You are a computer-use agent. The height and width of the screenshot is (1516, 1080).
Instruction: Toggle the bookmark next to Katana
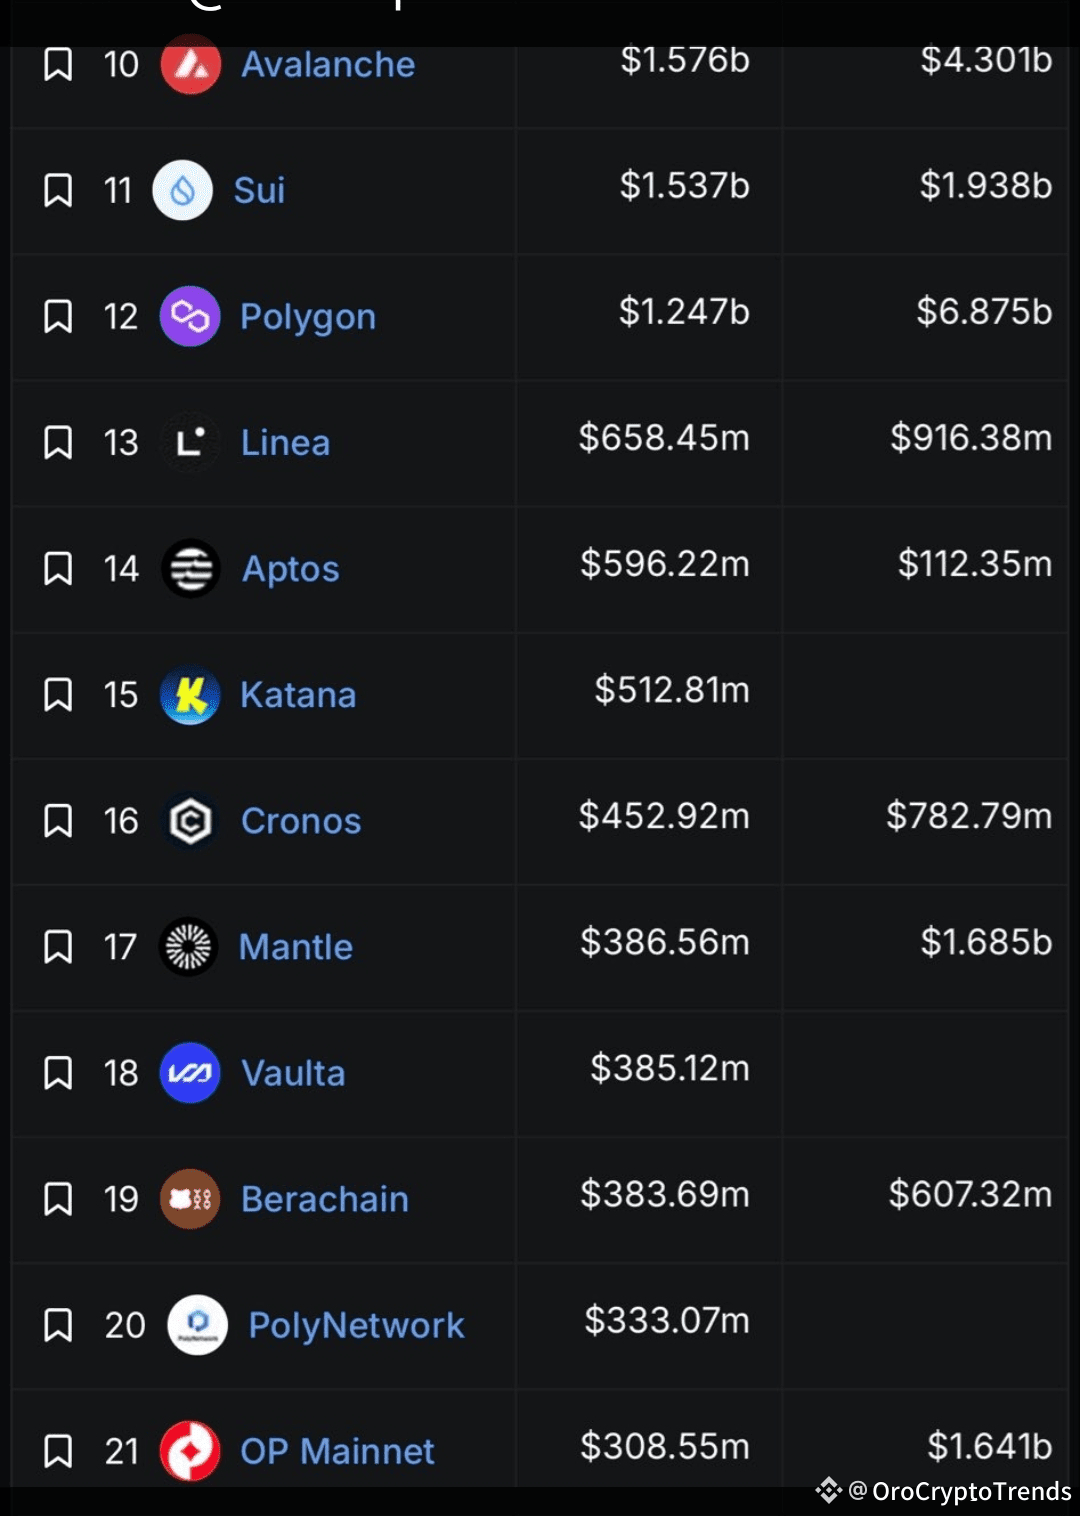coord(58,694)
